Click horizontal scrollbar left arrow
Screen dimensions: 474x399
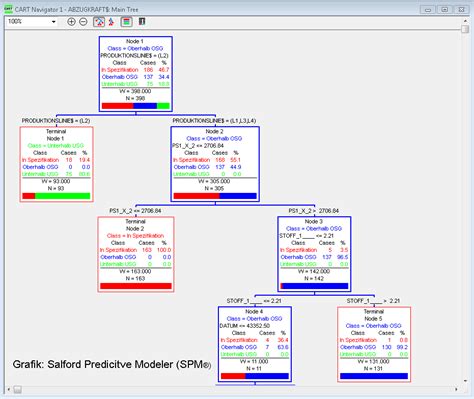click(x=8, y=389)
